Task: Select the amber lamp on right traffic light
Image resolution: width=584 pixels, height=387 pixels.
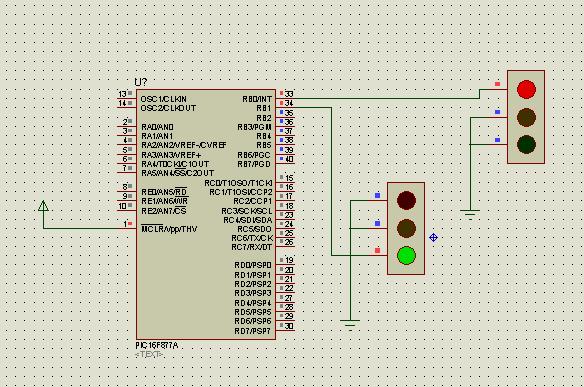Action: click(x=526, y=117)
